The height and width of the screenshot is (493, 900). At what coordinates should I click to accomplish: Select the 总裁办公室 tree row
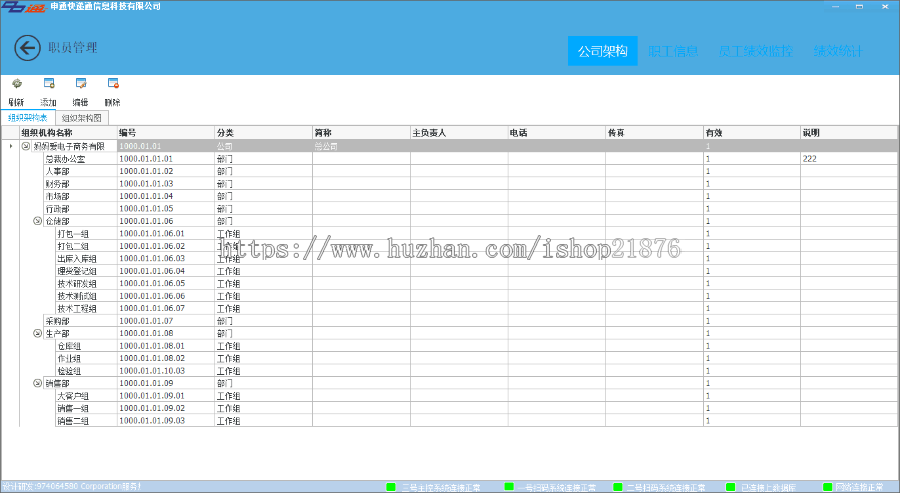pos(65,159)
